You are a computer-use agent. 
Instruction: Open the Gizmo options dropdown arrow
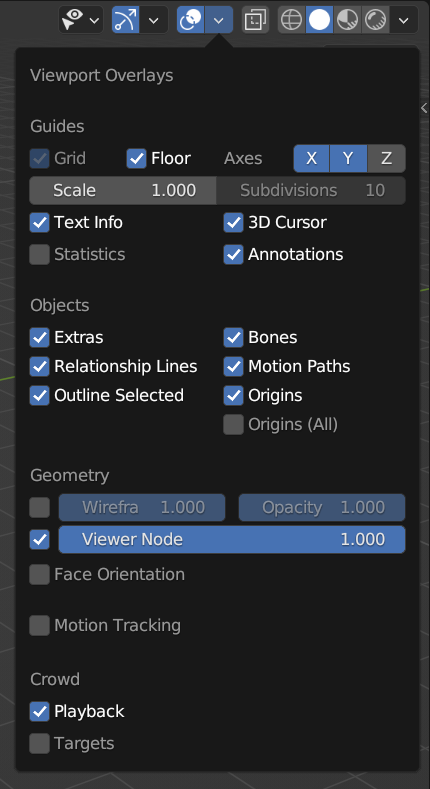coord(154,21)
